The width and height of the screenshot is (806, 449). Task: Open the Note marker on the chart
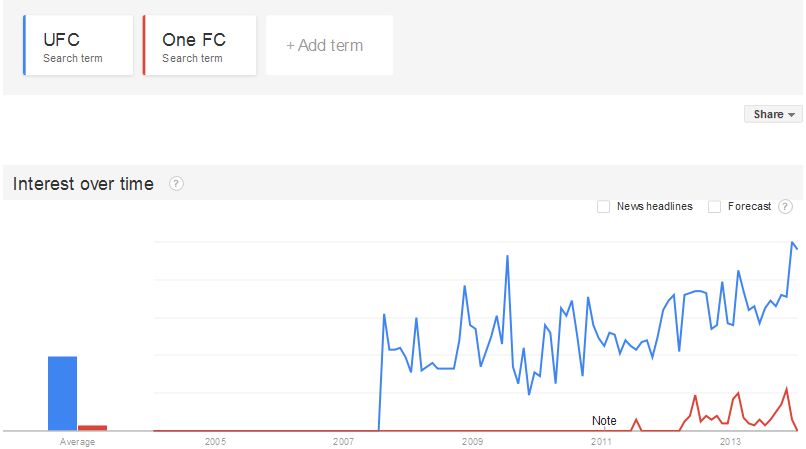click(x=604, y=421)
